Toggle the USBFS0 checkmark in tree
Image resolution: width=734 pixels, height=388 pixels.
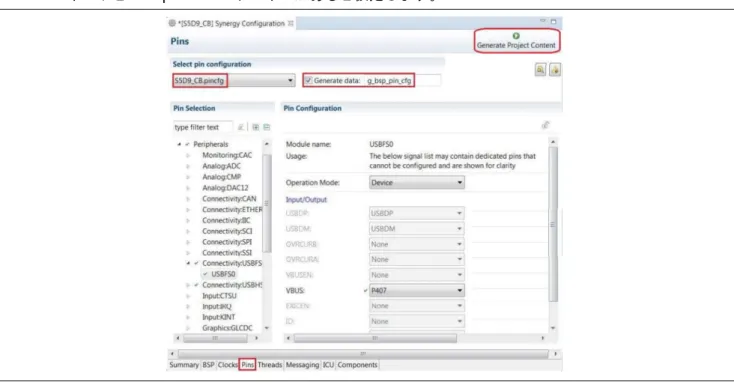pyautogui.click(x=206, y=274)
